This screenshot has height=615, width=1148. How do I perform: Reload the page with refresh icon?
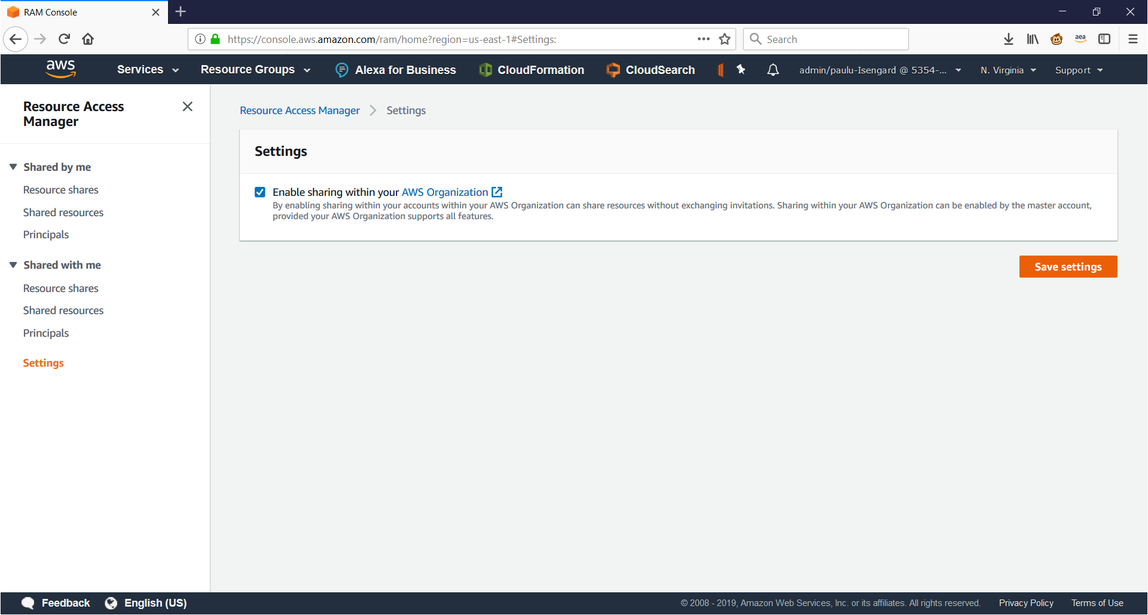64,40
